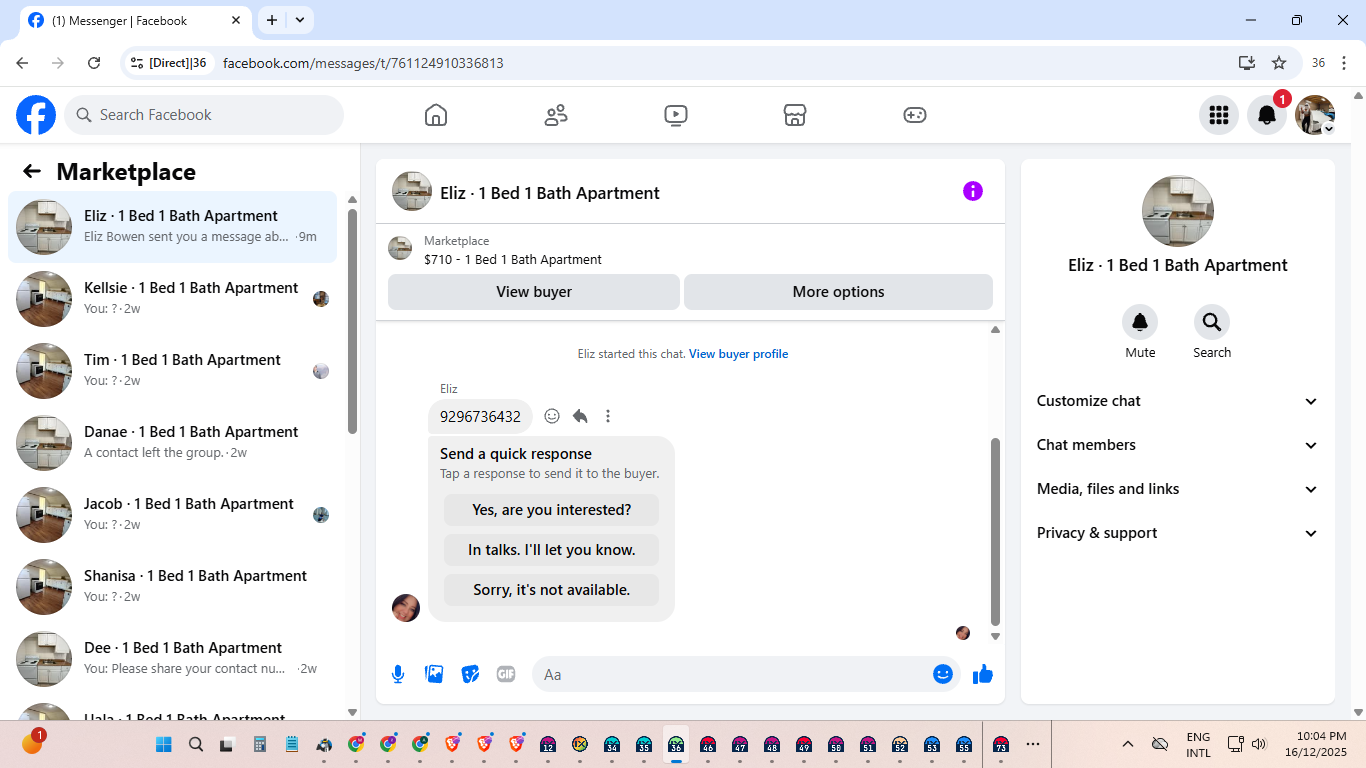This screenshot has height=768, width=1366.
Task: Send quick response "In talks. I'll let you know."
Action: pyautogui.click(x=551, y=550)
